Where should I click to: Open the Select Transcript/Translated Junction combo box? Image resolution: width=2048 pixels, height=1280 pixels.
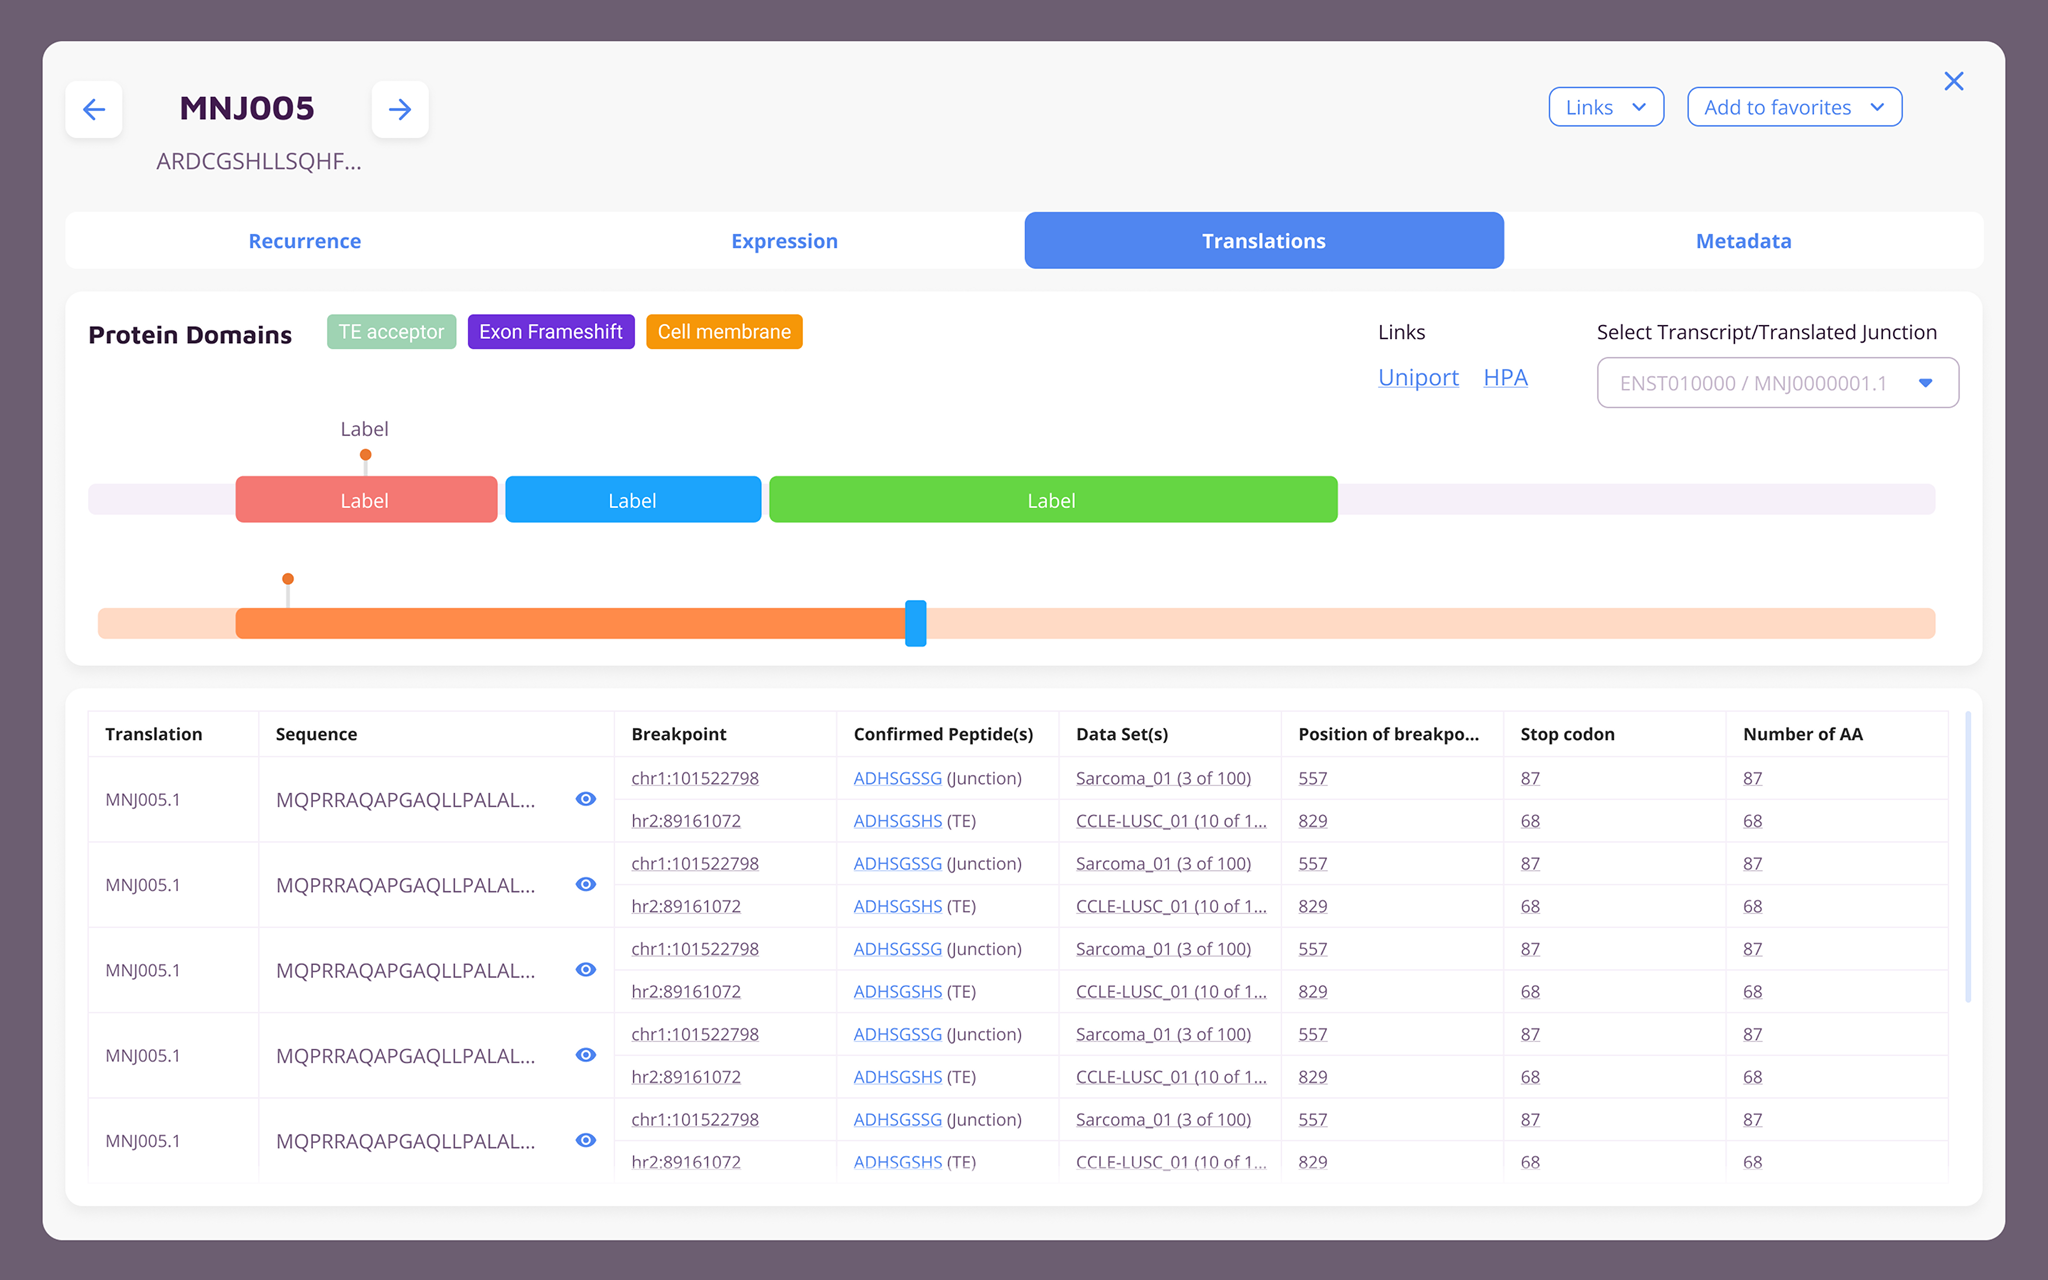click(x=1777, y=383)
